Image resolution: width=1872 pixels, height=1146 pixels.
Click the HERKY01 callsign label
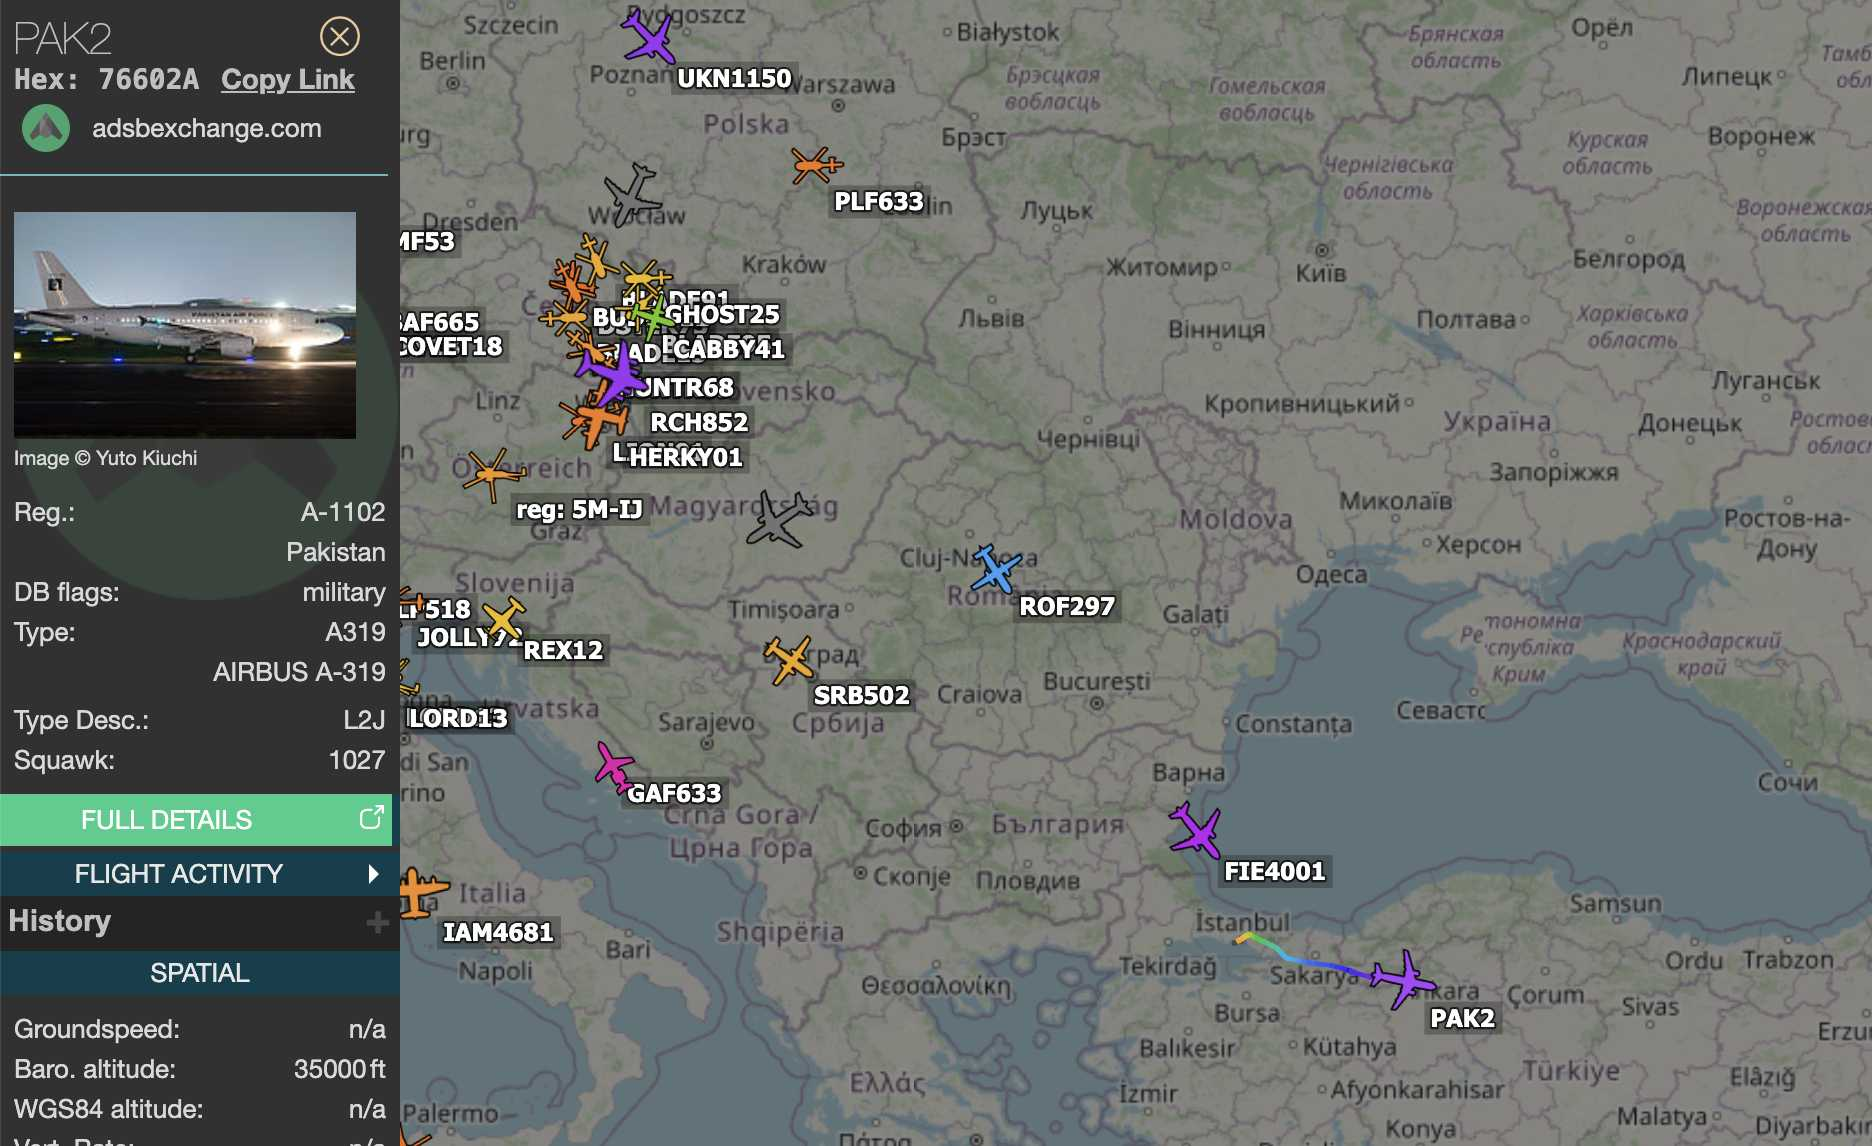(x=686, y=458)
